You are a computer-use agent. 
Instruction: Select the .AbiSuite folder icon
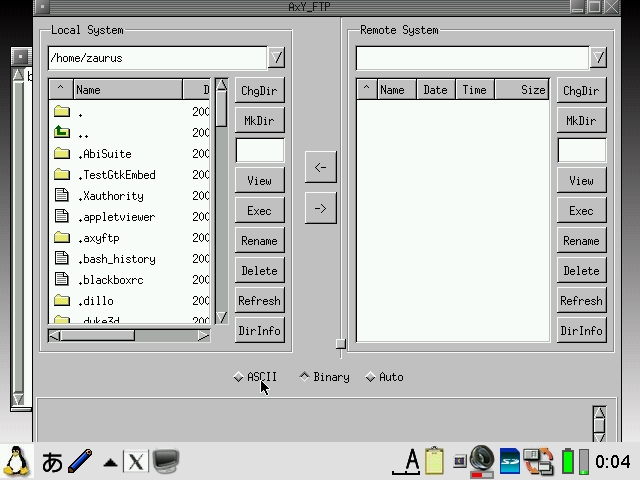62,154
